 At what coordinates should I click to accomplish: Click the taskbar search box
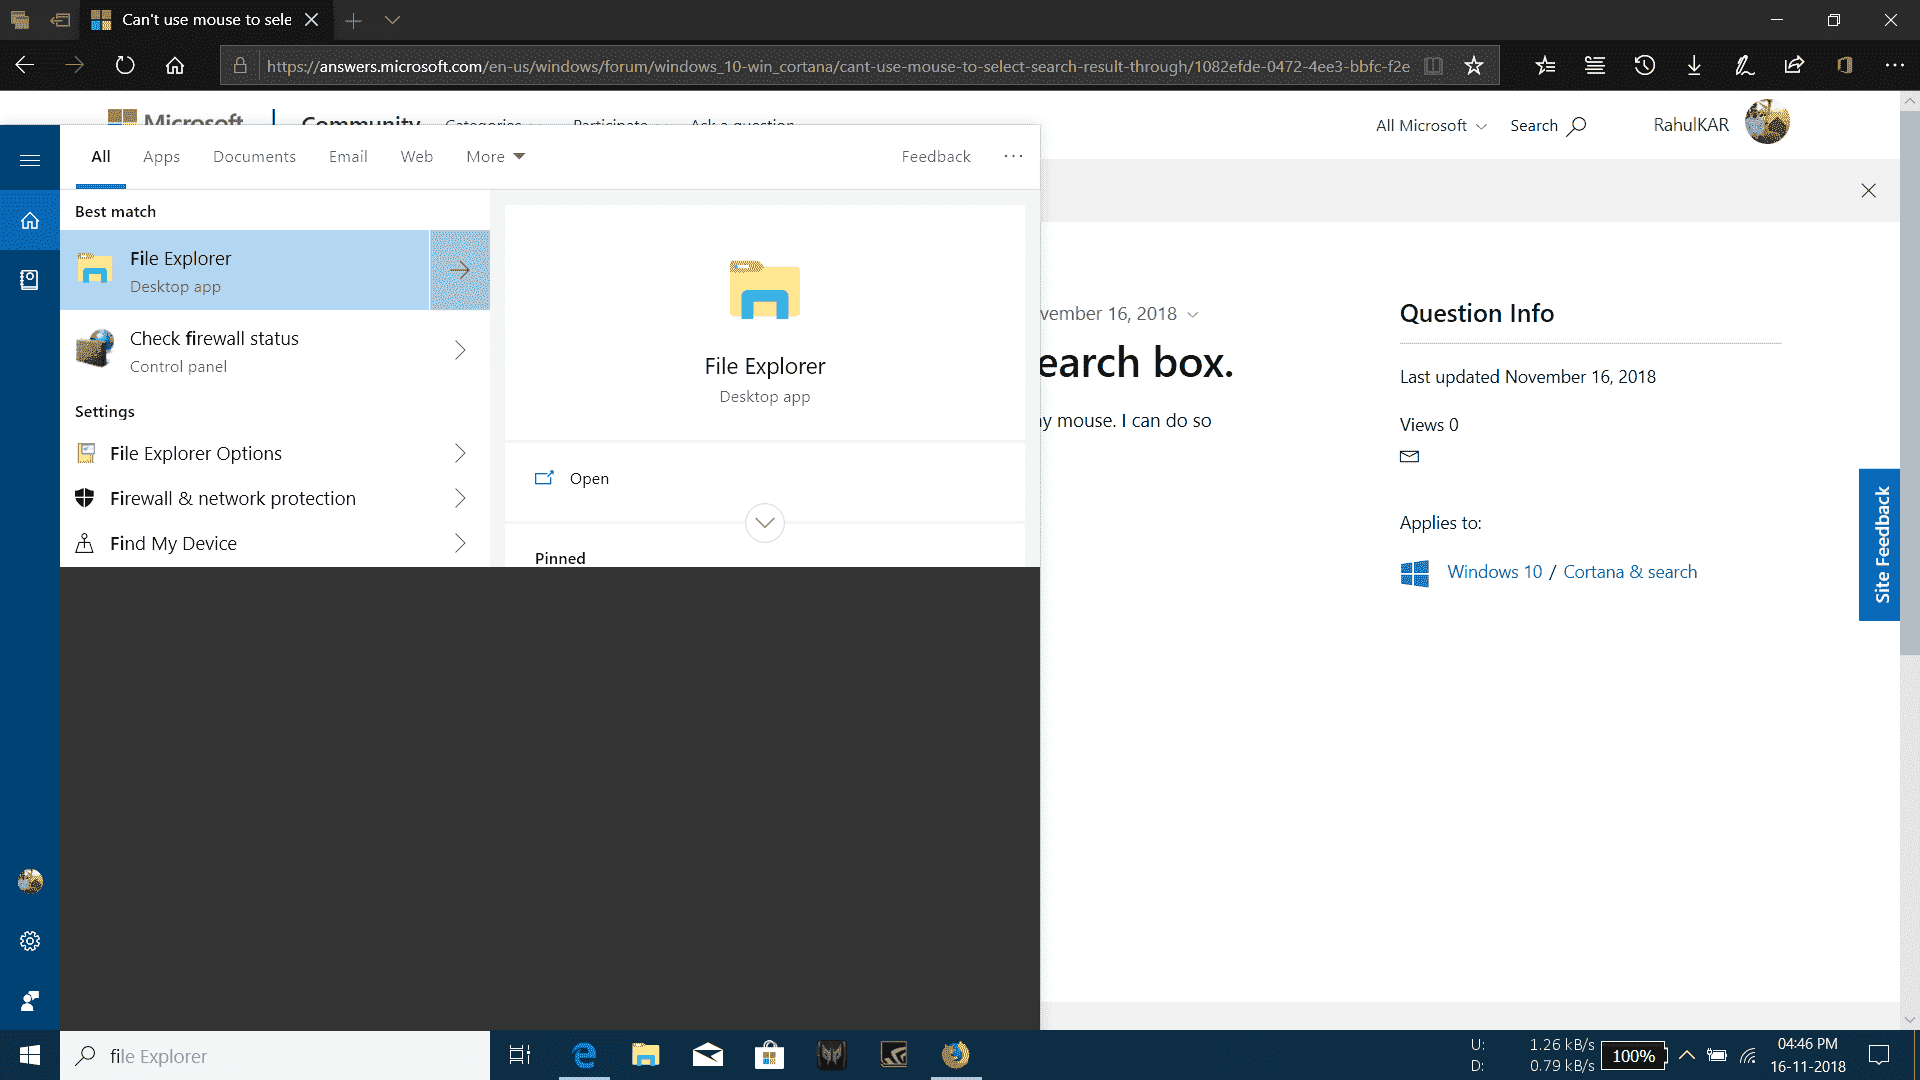point(275,1055)
